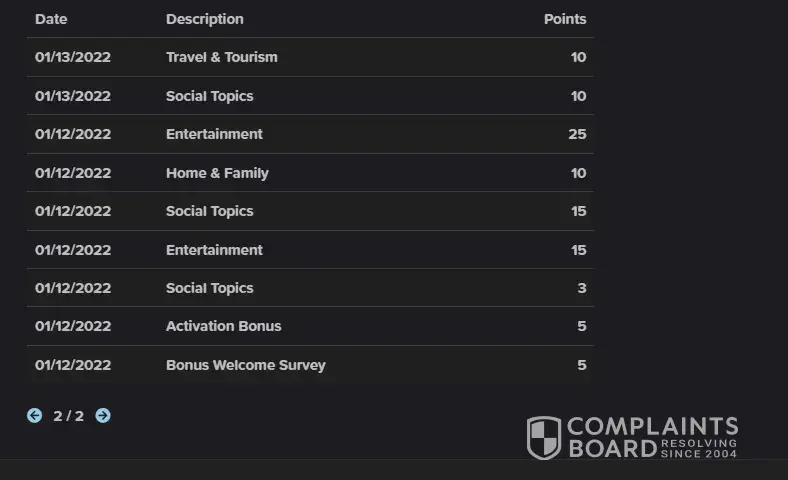
Task: Click the 5 points value for Activation Bonus
Action: coord(581,326)
